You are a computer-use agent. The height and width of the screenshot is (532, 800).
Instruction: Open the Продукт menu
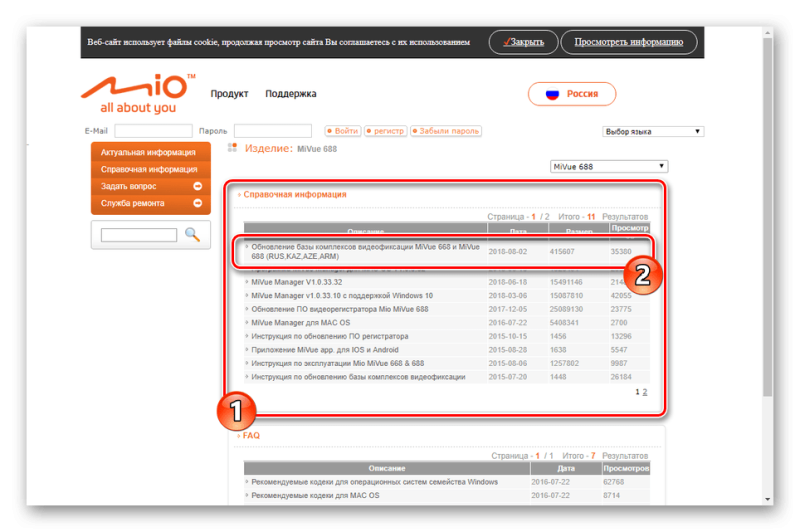coord(229,94)
